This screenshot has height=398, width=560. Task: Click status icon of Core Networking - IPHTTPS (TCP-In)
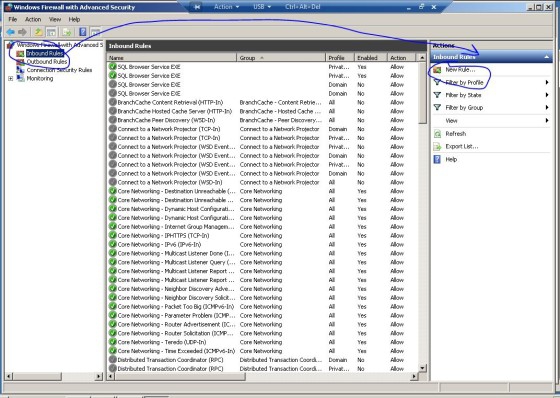coord(113,235)
